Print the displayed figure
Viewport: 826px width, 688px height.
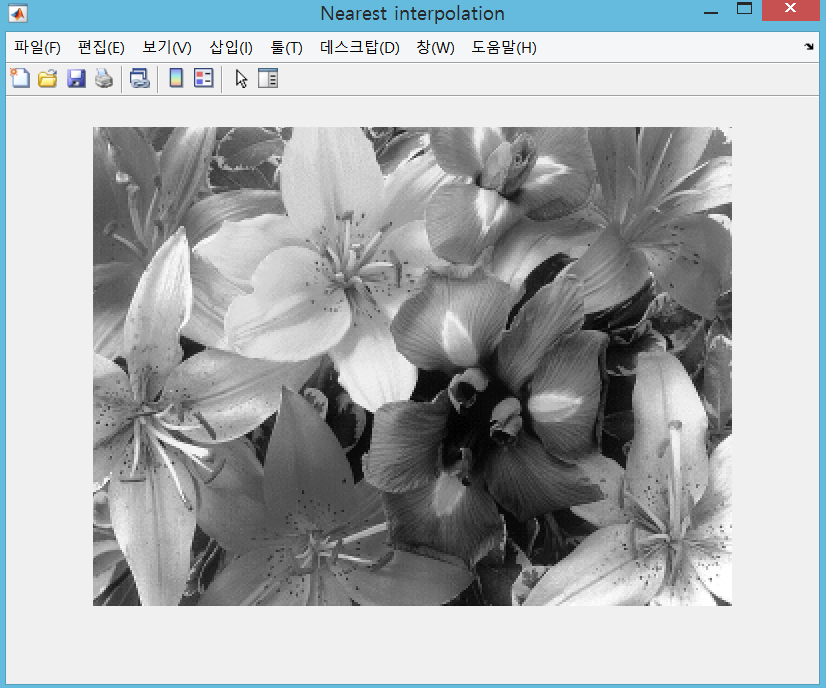coord(103,78)
